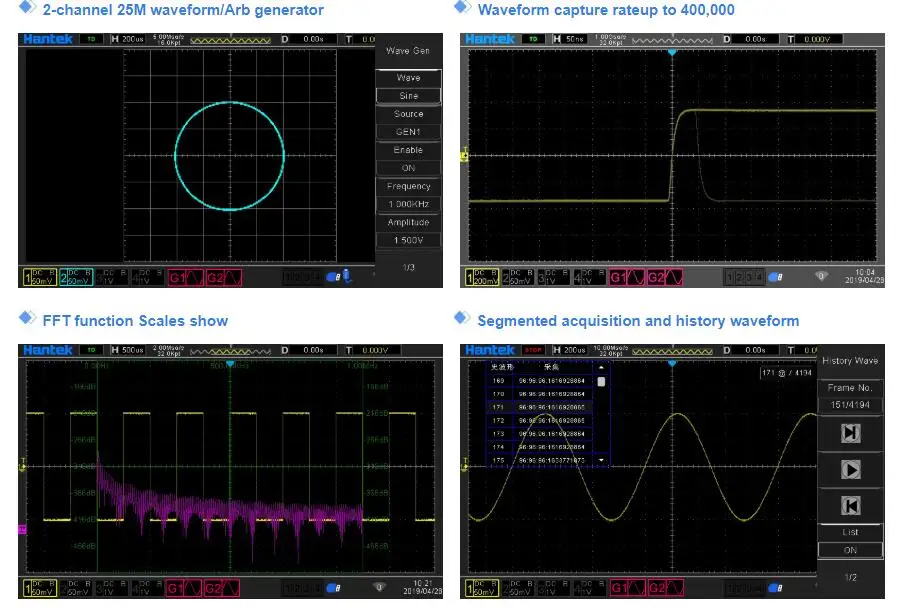Select channel 2 50mV badge on Wave Gen screen
This screenshot has height=610, width=905.
(76, 278)
